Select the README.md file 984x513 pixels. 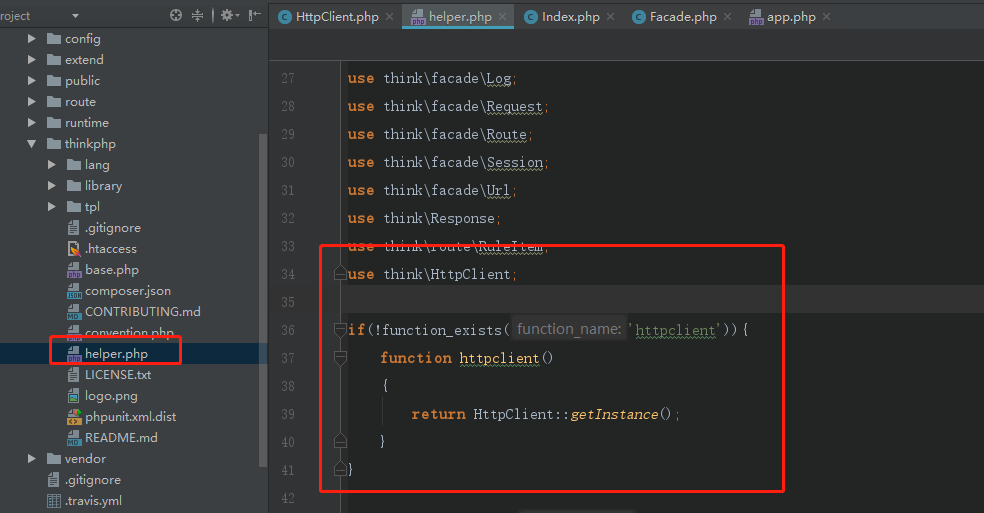(112, 438)
